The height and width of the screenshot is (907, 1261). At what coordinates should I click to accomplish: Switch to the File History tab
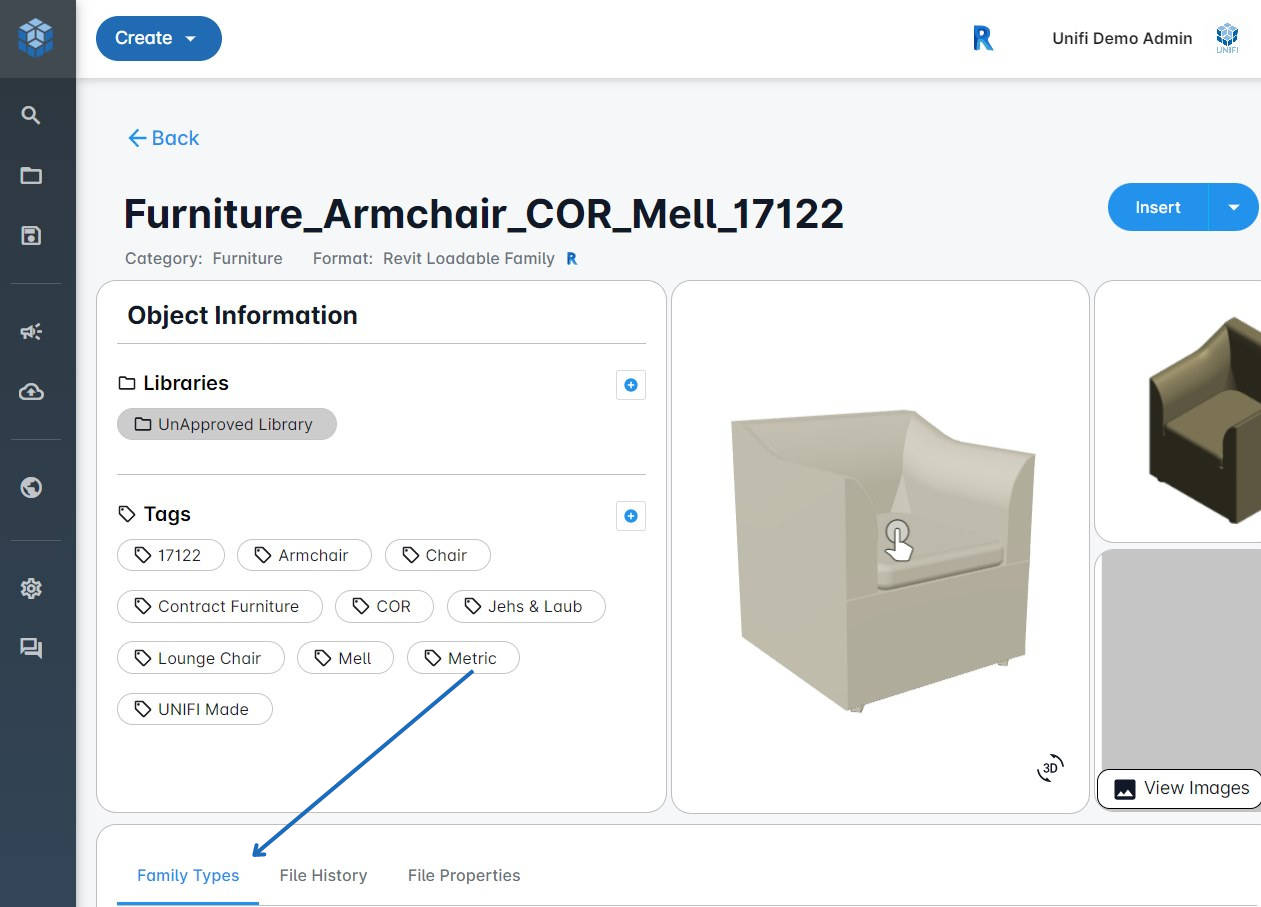point(323,875)
